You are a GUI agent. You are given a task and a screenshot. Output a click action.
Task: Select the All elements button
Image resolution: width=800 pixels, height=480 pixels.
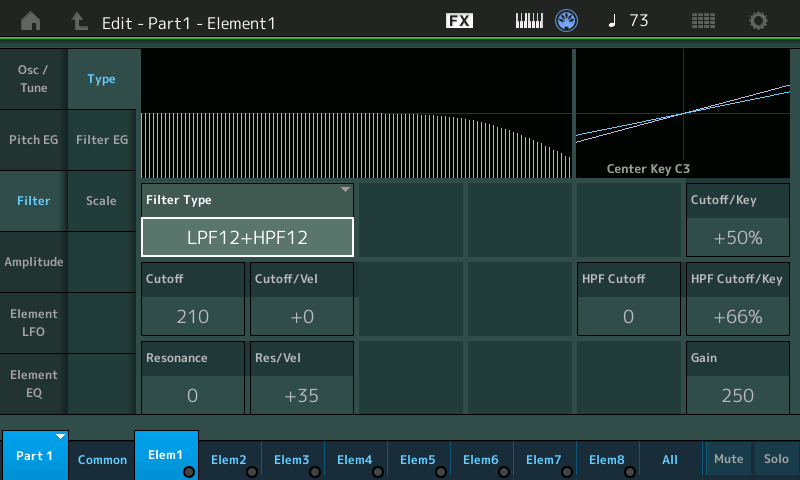(x=670, y=460)
